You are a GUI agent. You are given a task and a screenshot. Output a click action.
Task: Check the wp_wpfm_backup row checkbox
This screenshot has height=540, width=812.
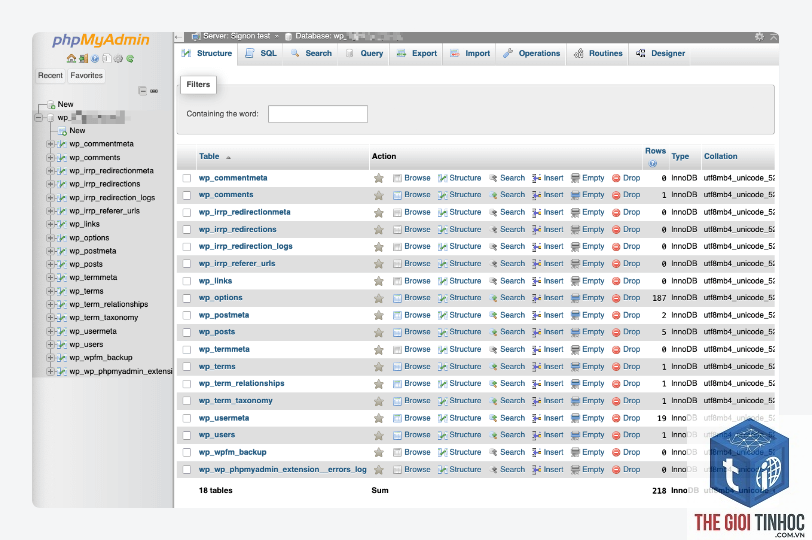(186, 453)
